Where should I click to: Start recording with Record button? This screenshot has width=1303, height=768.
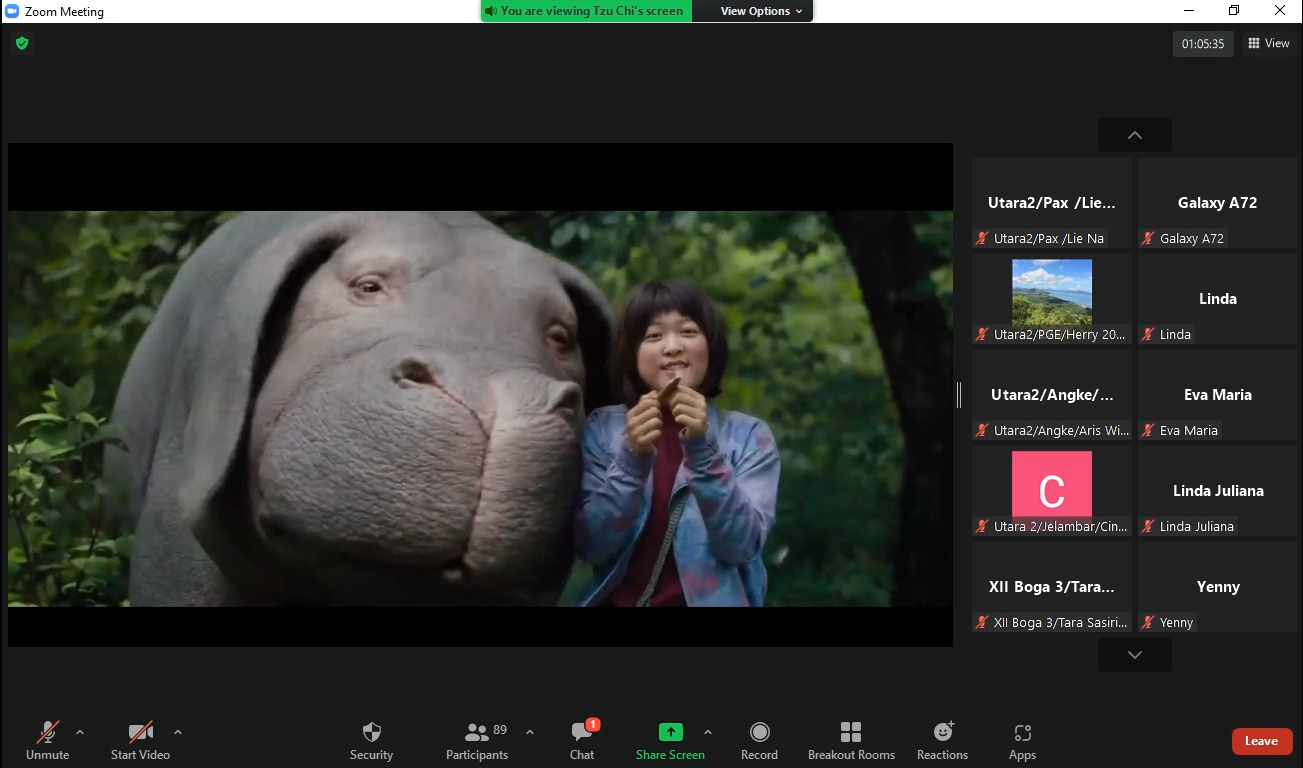759,741
